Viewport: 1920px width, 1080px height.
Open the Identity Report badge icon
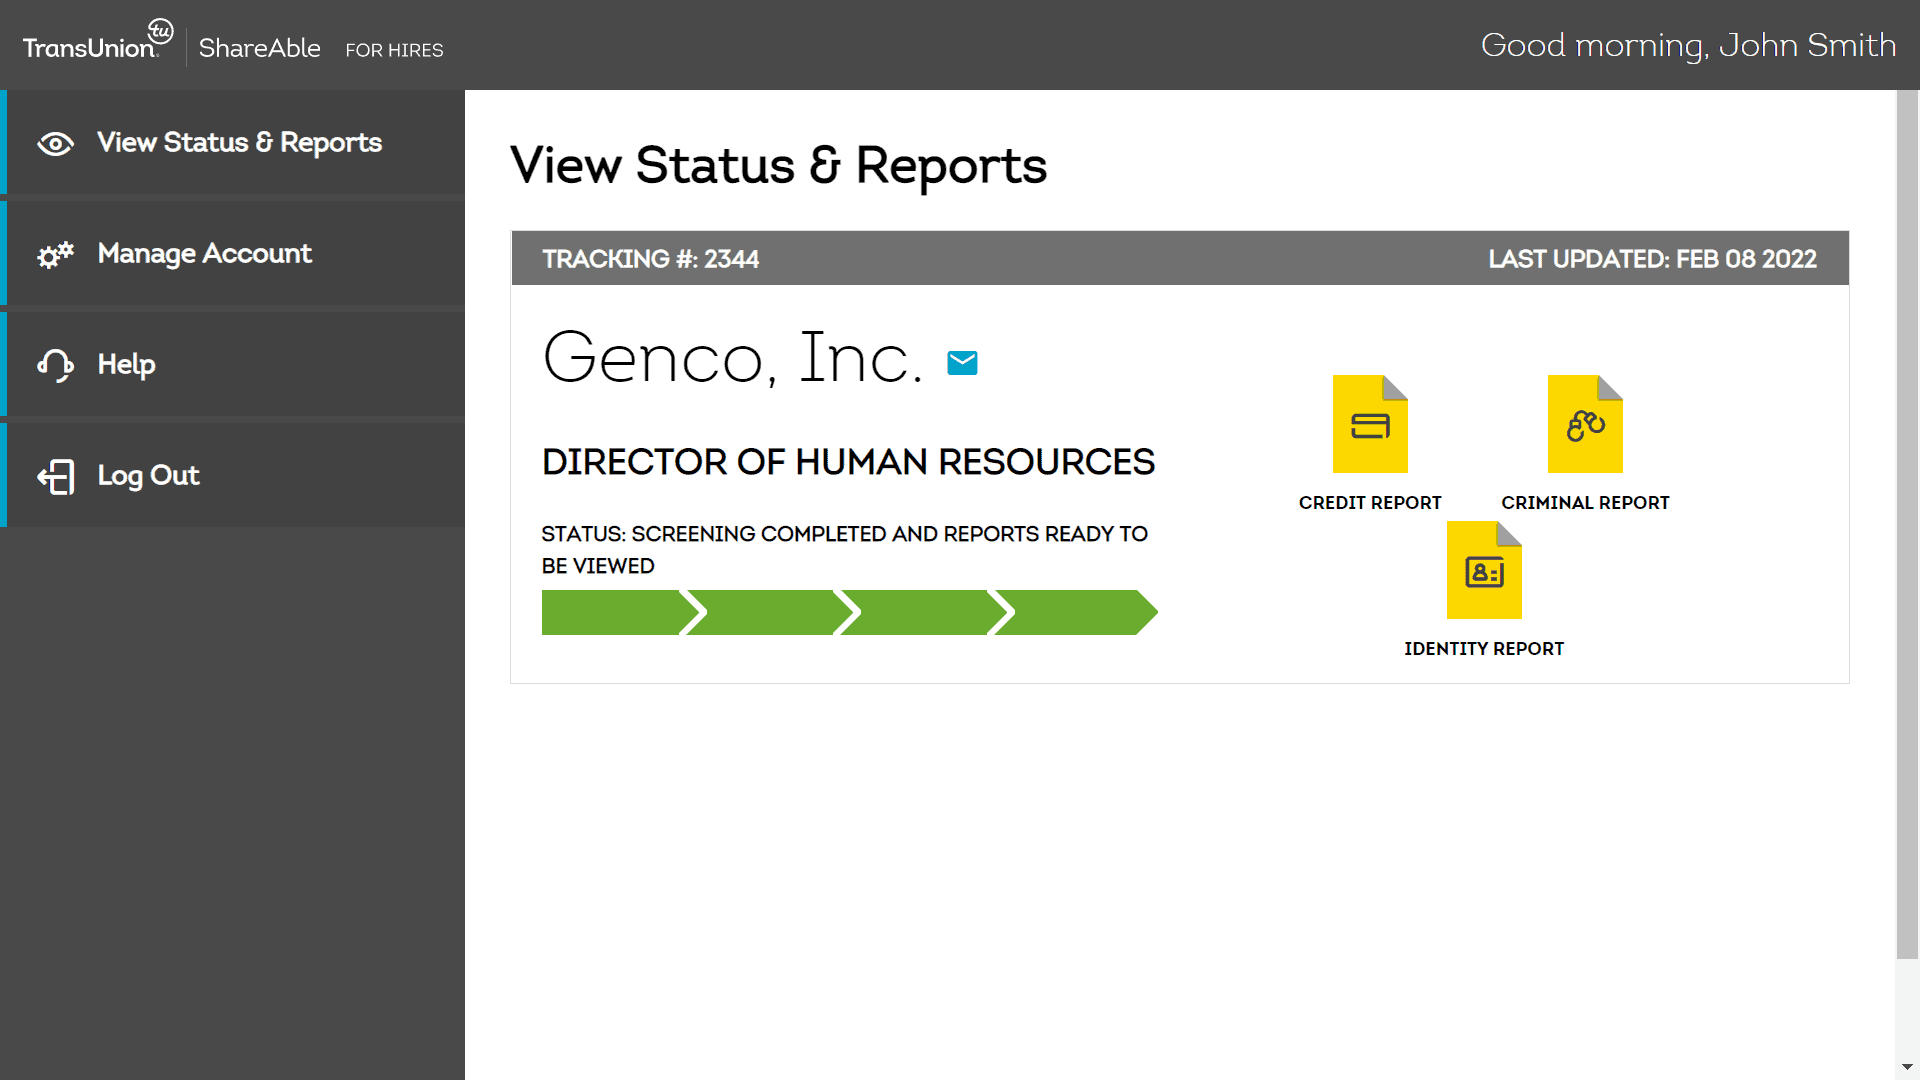point(1484,570)
